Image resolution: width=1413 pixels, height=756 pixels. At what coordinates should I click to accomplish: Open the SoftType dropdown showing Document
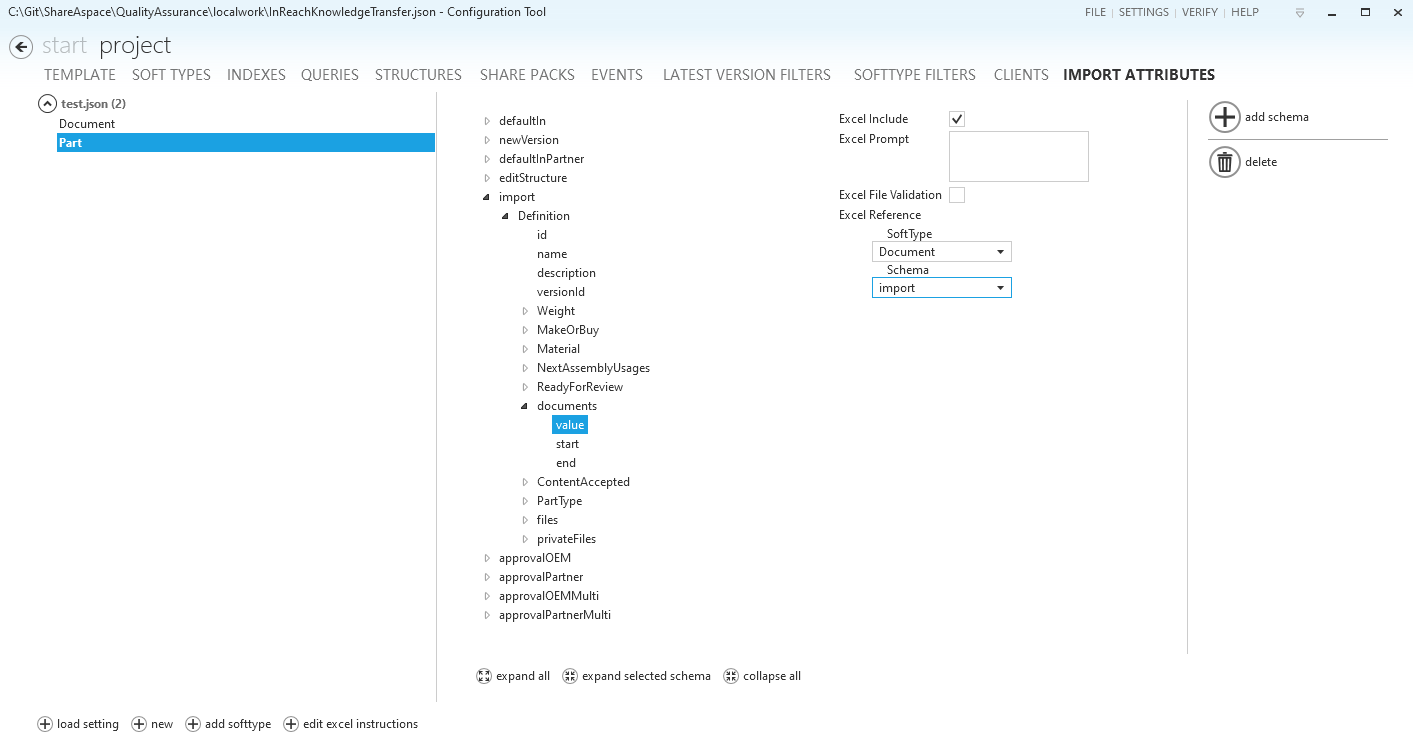(x=941, y=252)
